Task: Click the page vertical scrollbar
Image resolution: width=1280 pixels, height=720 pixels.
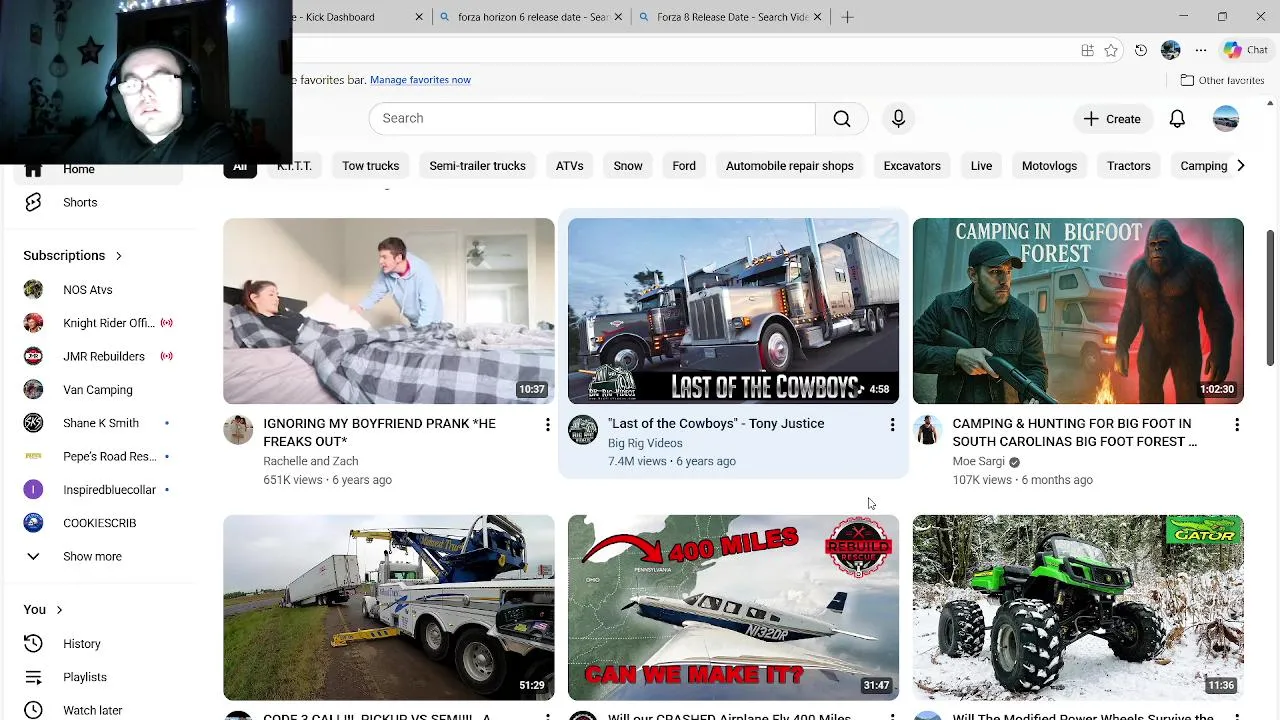Action: [x=1271, y=297]
